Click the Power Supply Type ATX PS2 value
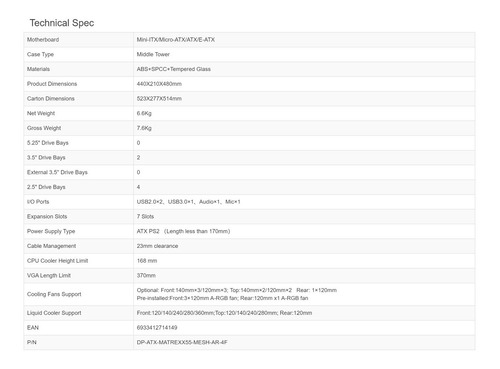This screenshot has height=369, width=500. (x=183, y=231)
